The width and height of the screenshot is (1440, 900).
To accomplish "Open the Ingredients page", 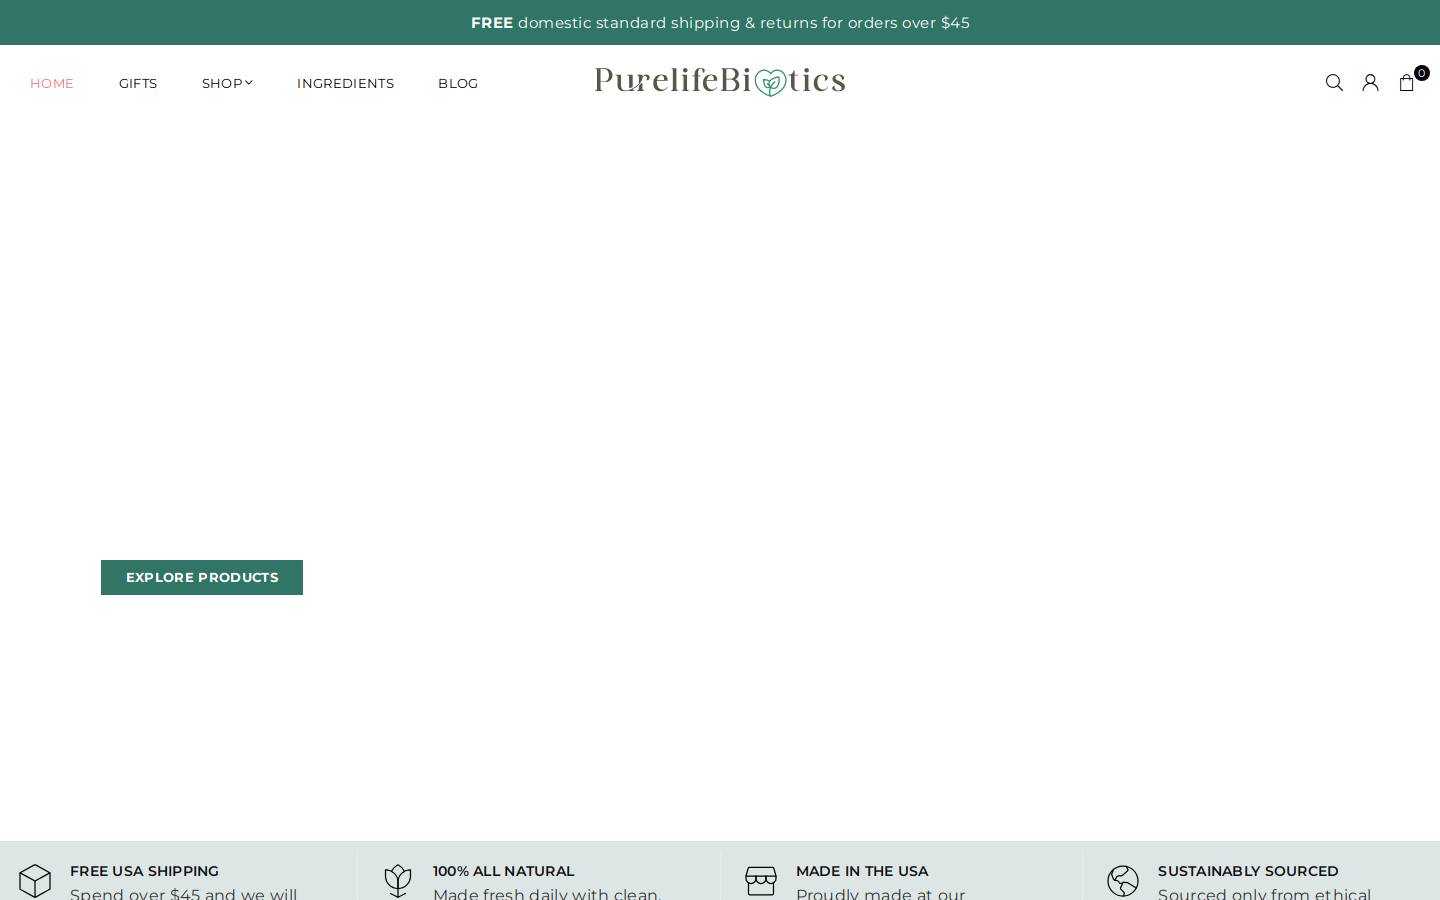I will 345,83.
